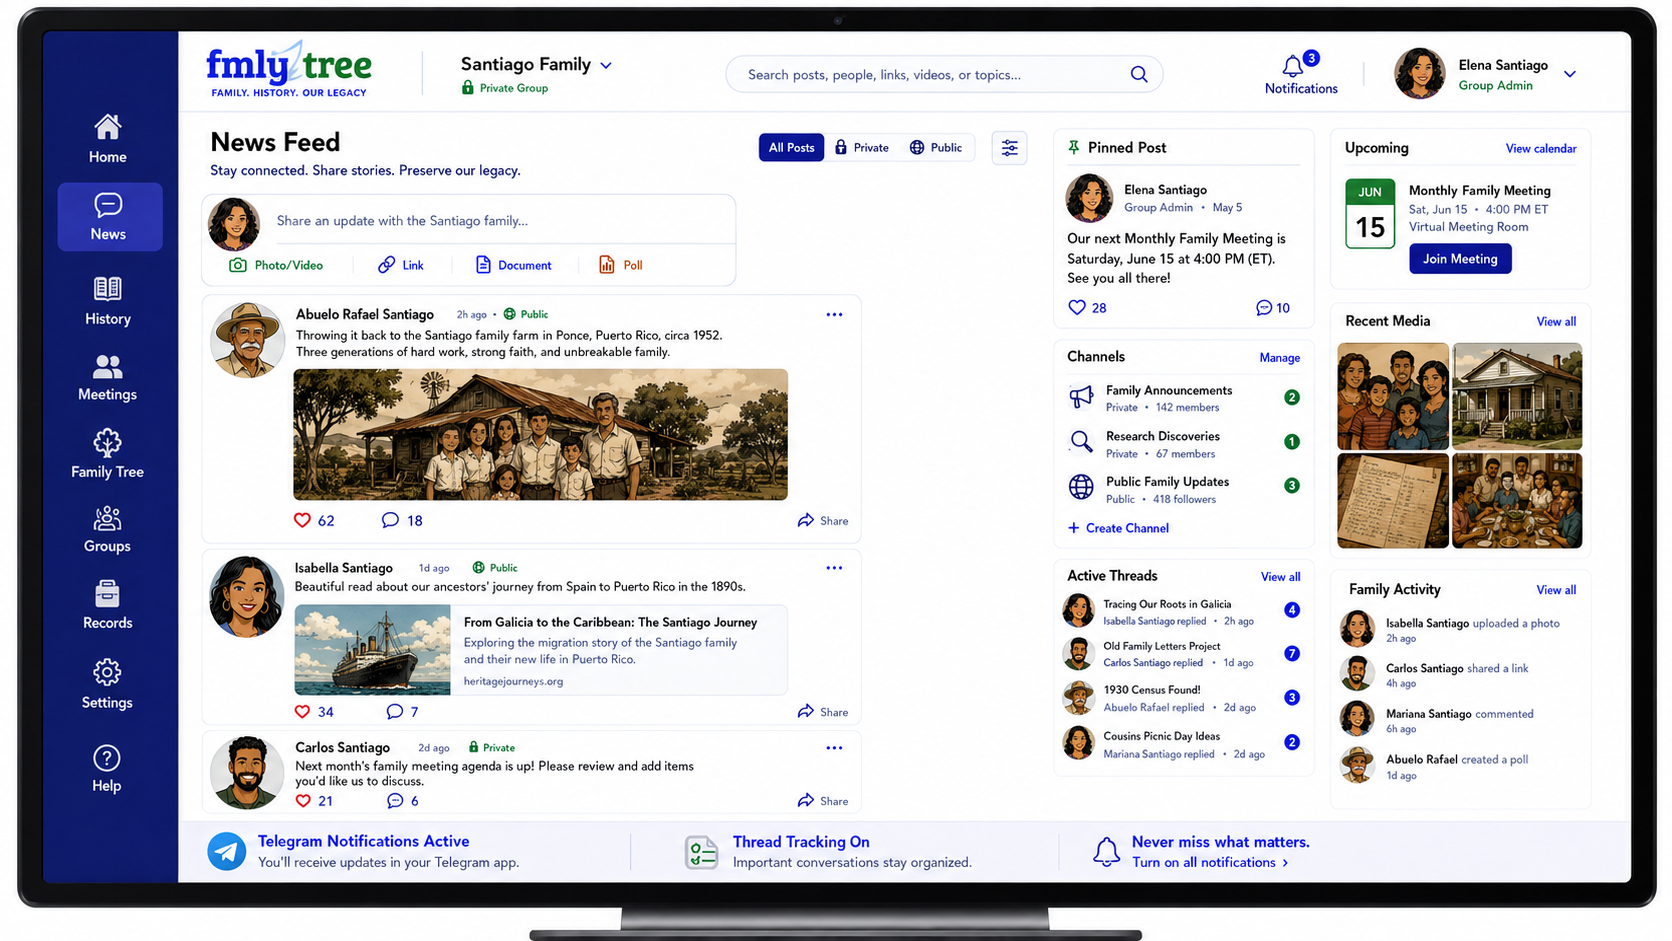Screen dimensions: 1672x941
Task: Open the Home sidebar item
Action: (107, 139)
